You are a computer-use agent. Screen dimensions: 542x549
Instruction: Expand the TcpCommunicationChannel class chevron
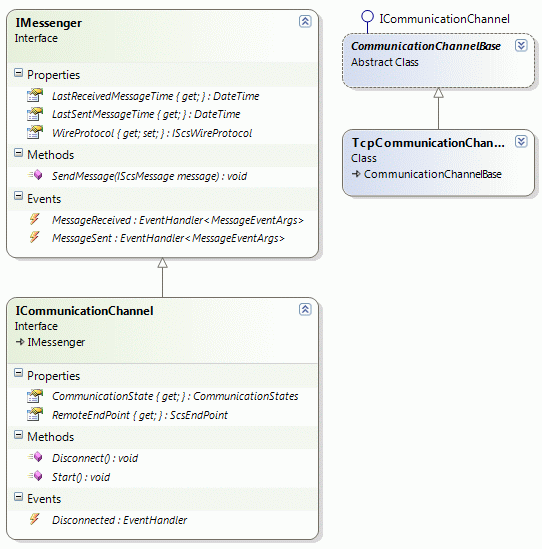click(521, 141)
